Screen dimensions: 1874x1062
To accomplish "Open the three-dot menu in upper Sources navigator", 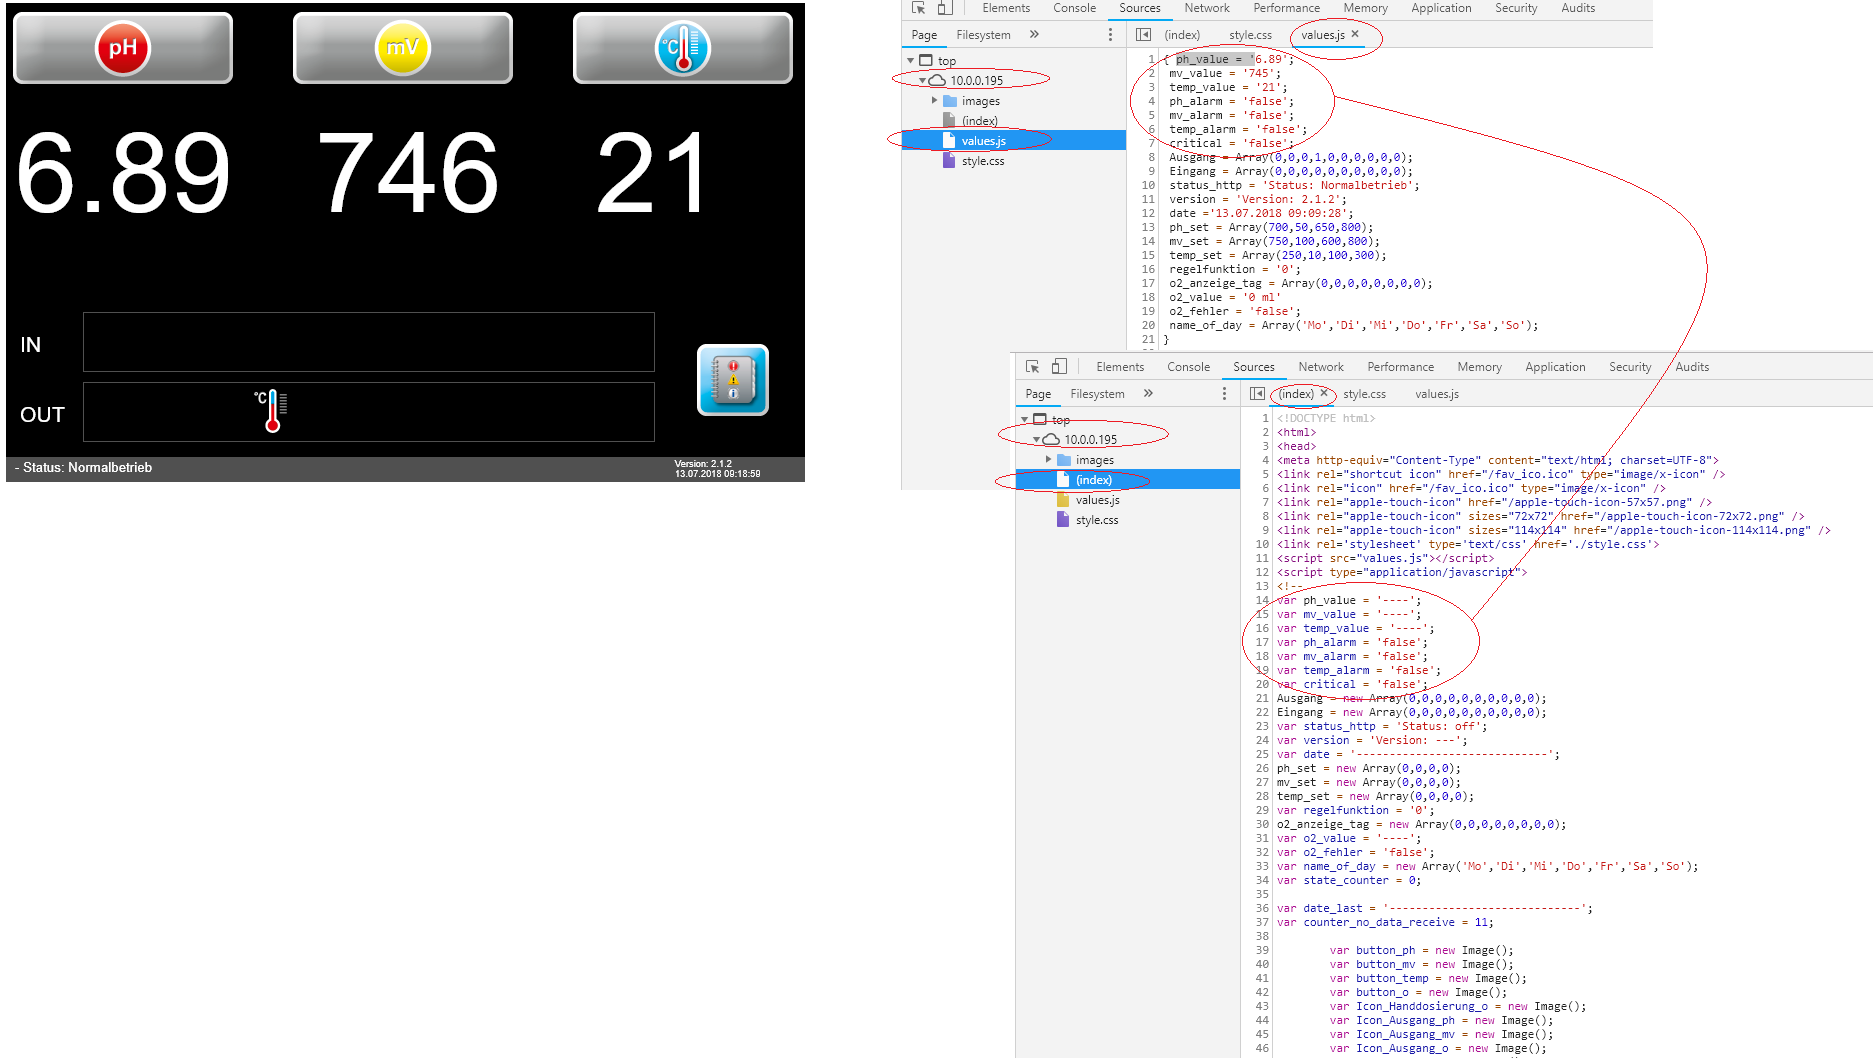I will click(1110, 35).
